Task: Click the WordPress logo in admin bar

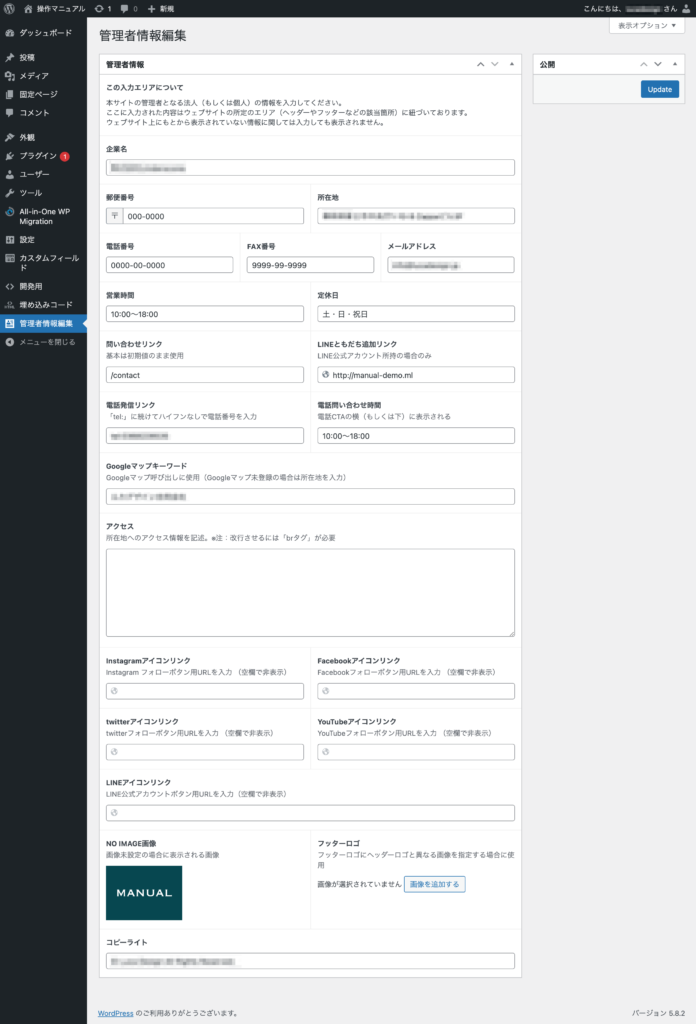Action: [x=8, y=8]
